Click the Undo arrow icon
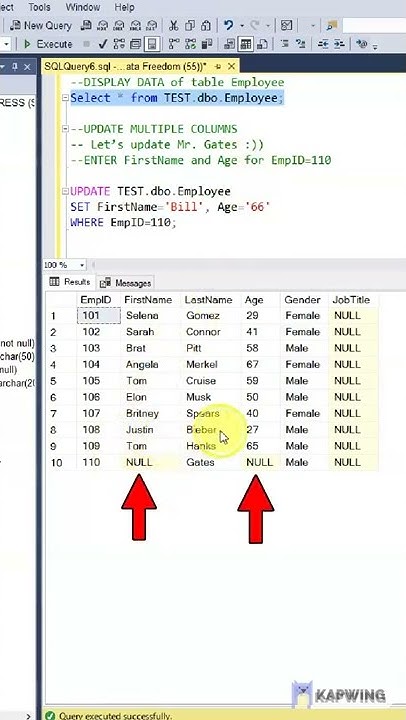Viewport: 406px width, 720px height. (229, 25)
